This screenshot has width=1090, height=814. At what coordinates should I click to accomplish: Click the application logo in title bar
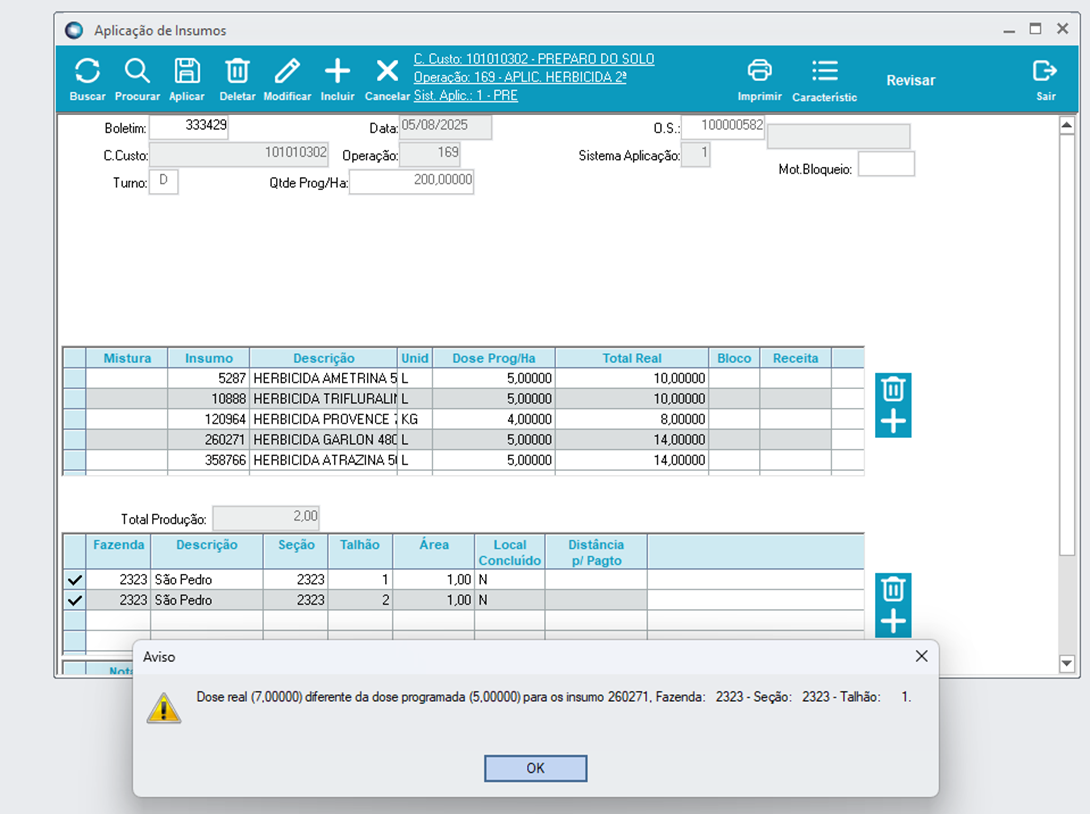coord(74,30)
